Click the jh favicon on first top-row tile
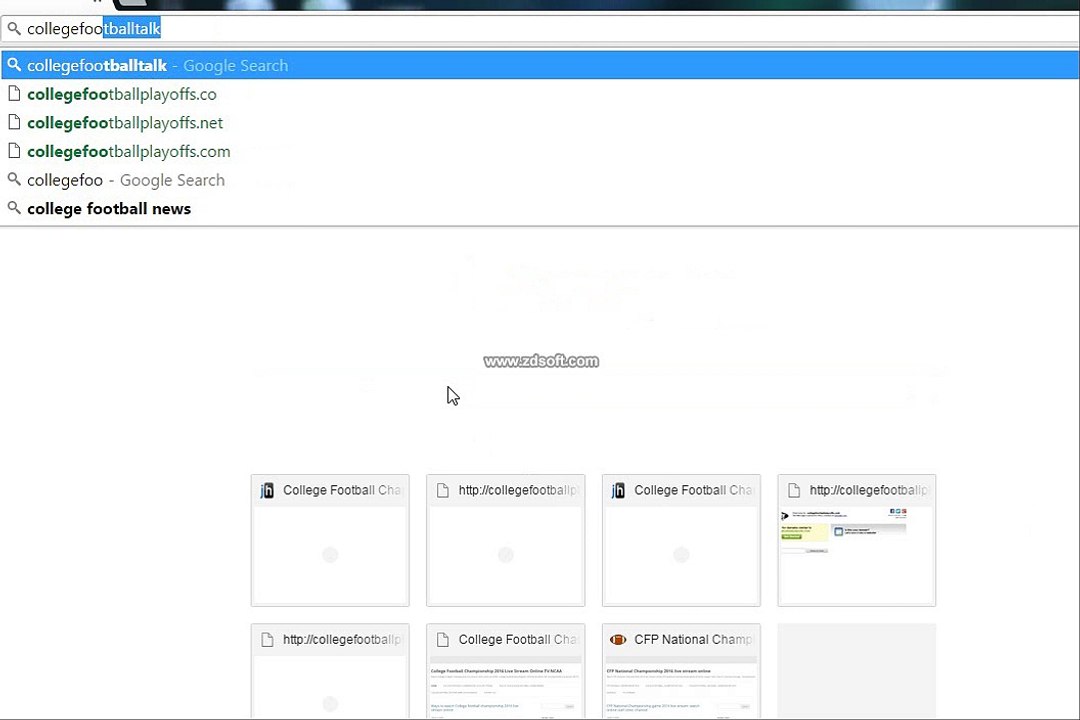Screen dimensions: 1080x720 point(267,490)
